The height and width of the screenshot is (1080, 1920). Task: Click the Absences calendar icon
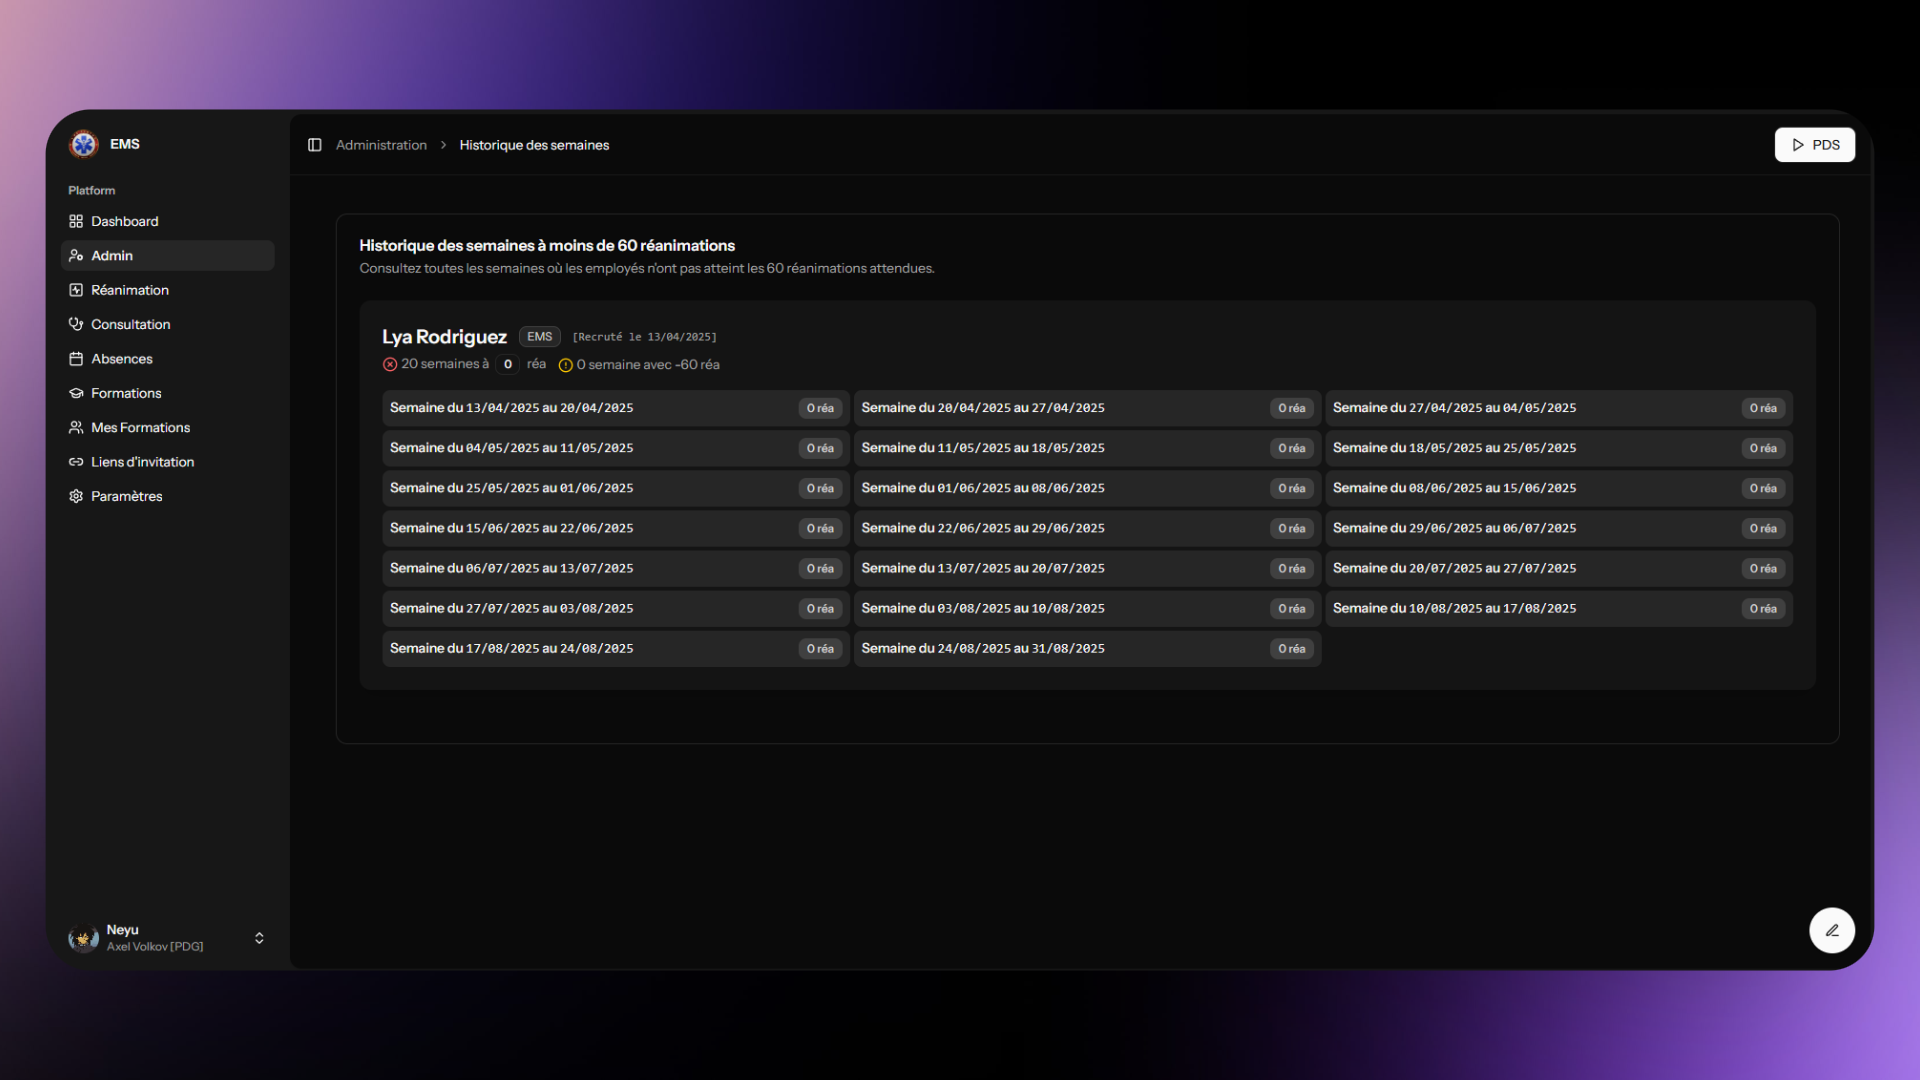[x=76, y=359]
